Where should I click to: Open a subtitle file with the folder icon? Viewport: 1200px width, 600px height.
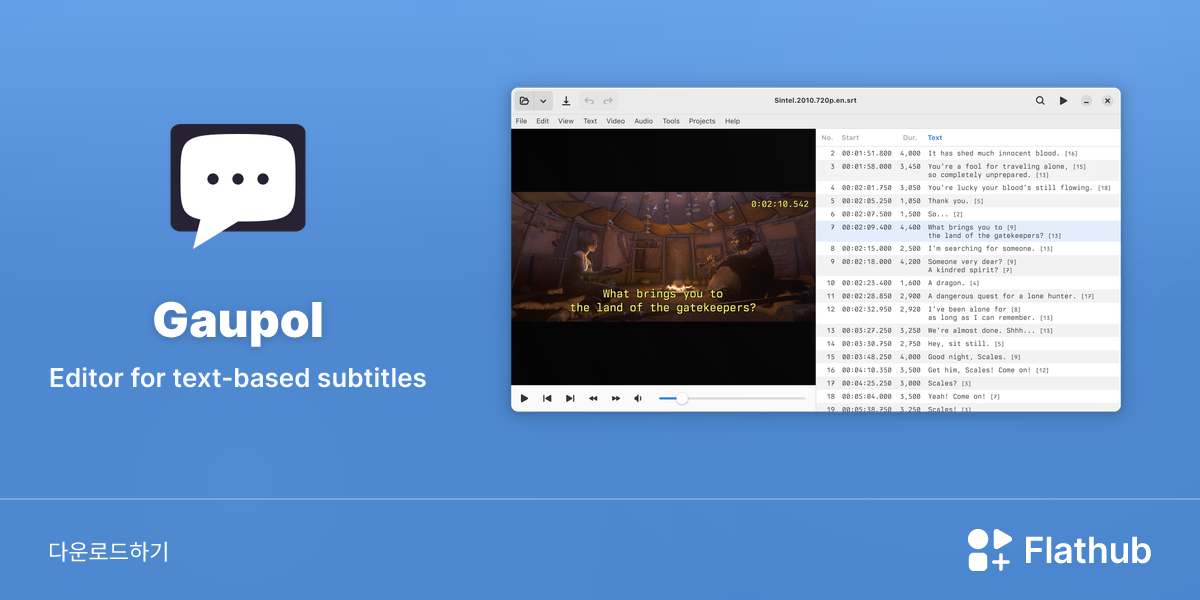tap(524, 101)
